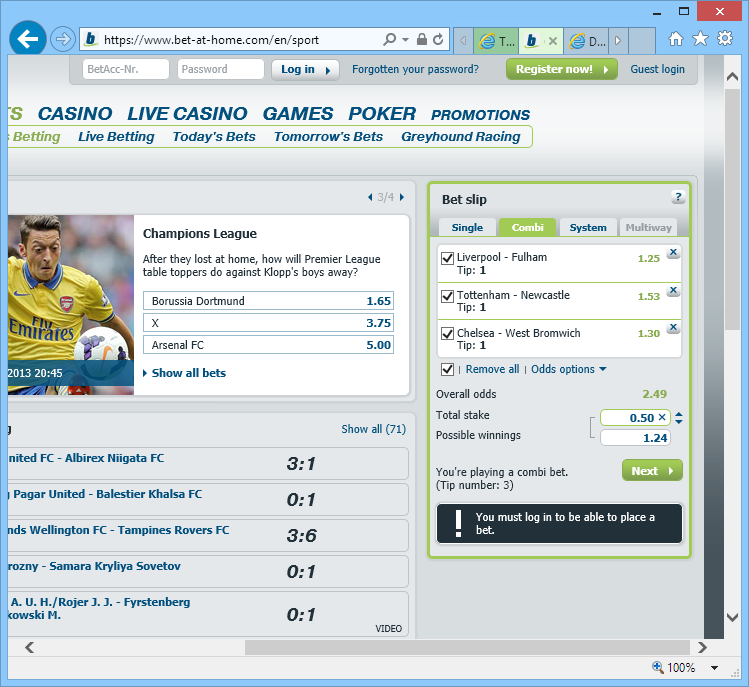Viewport: 749px width, 687px height.
Task: Clear the total stake with X icon
Action: 662,417
